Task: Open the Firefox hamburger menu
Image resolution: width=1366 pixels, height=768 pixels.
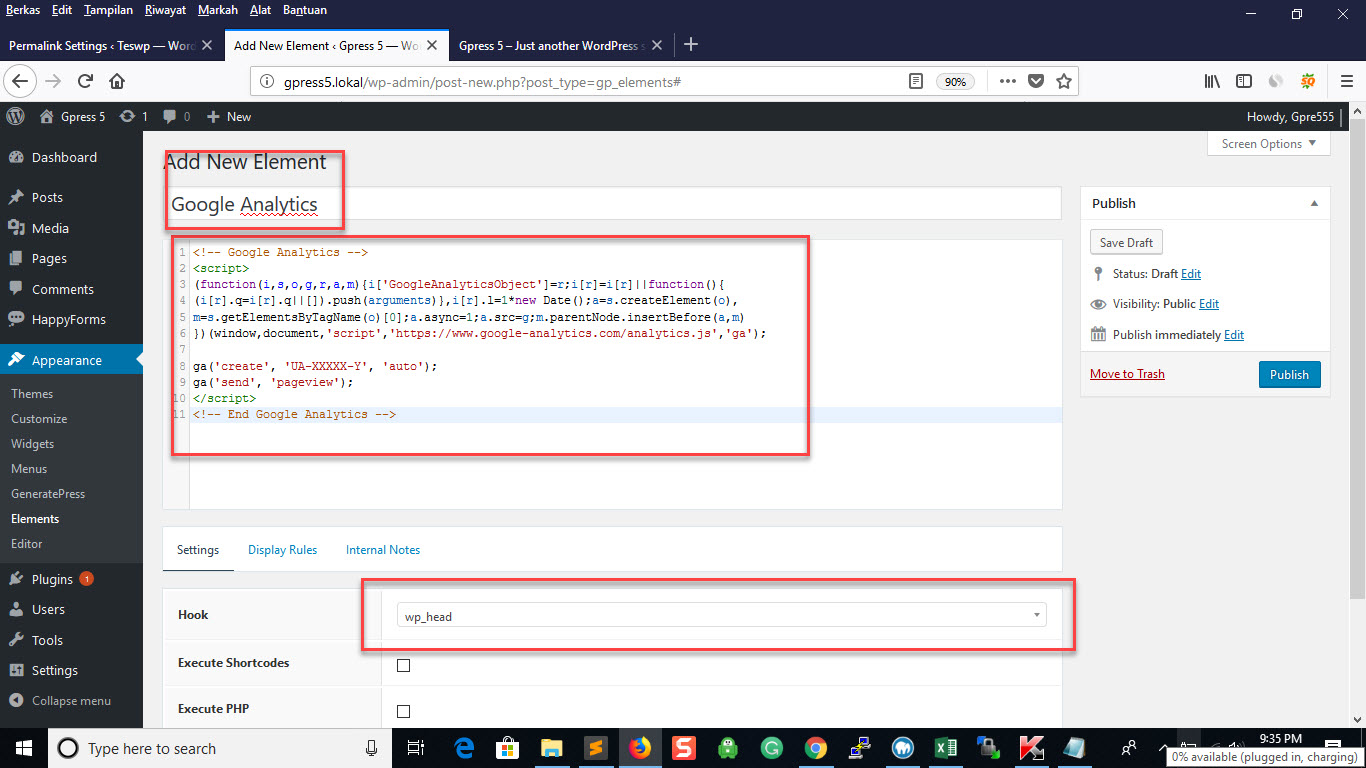Action: pyautogui.click(x=1345, y=82)
